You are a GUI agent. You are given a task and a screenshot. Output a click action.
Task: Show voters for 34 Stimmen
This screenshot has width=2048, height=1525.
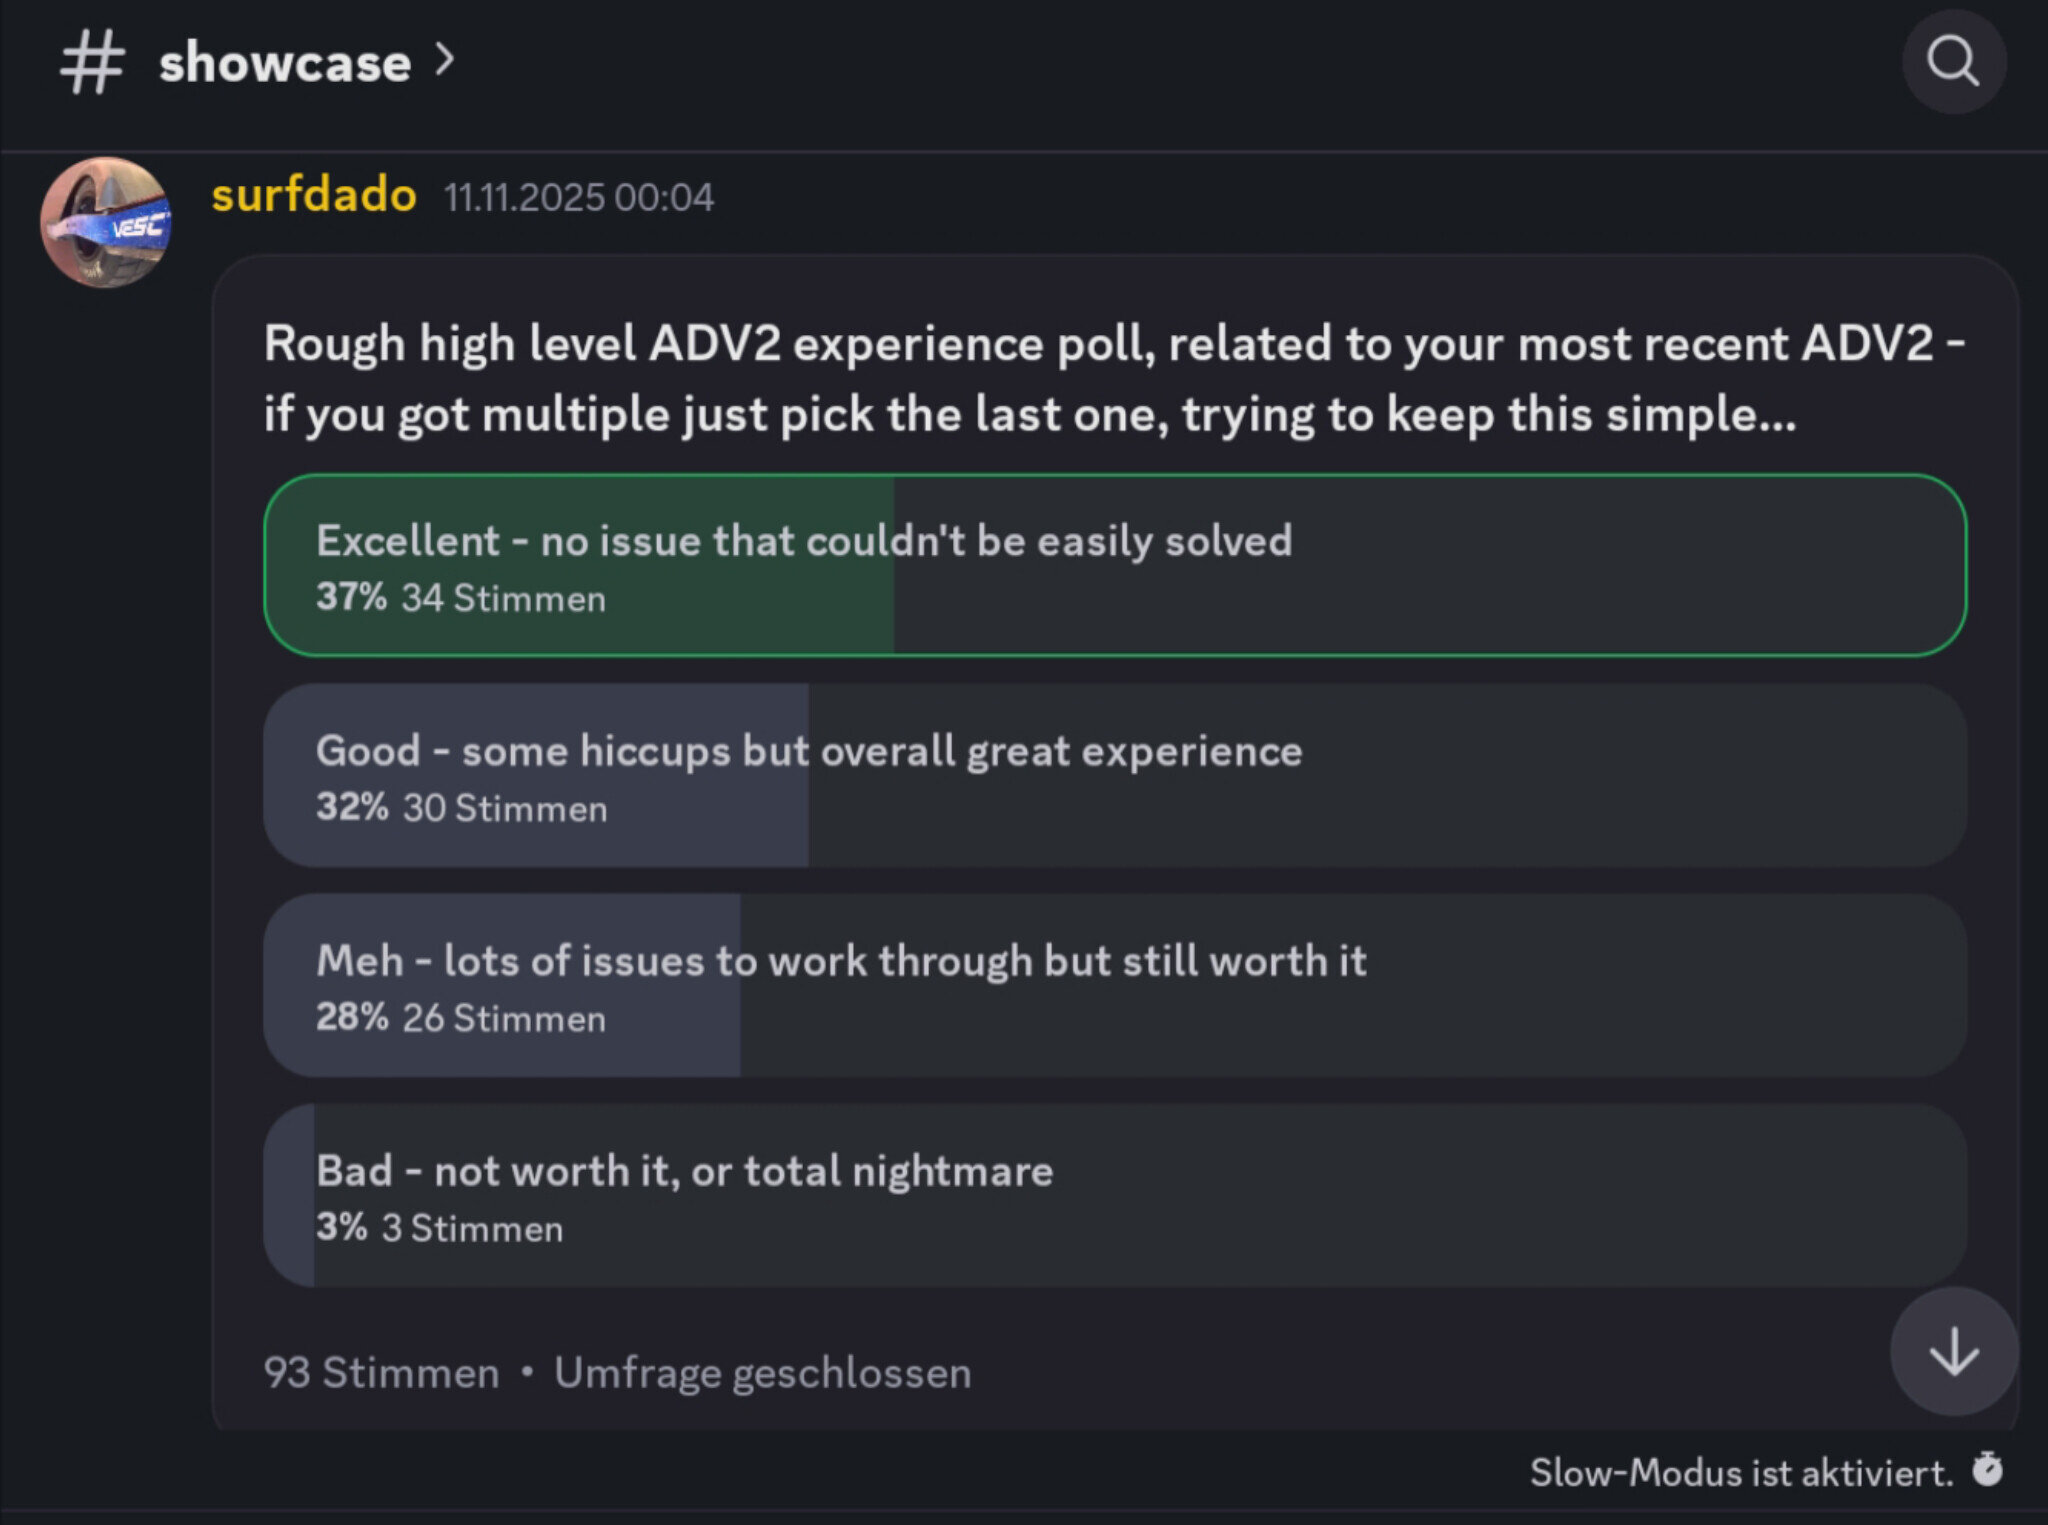pos(503,598)
